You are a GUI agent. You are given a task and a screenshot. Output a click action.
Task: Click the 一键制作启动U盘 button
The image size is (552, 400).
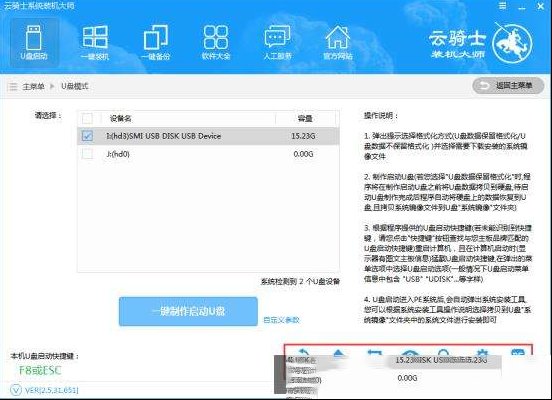[188, 311]
